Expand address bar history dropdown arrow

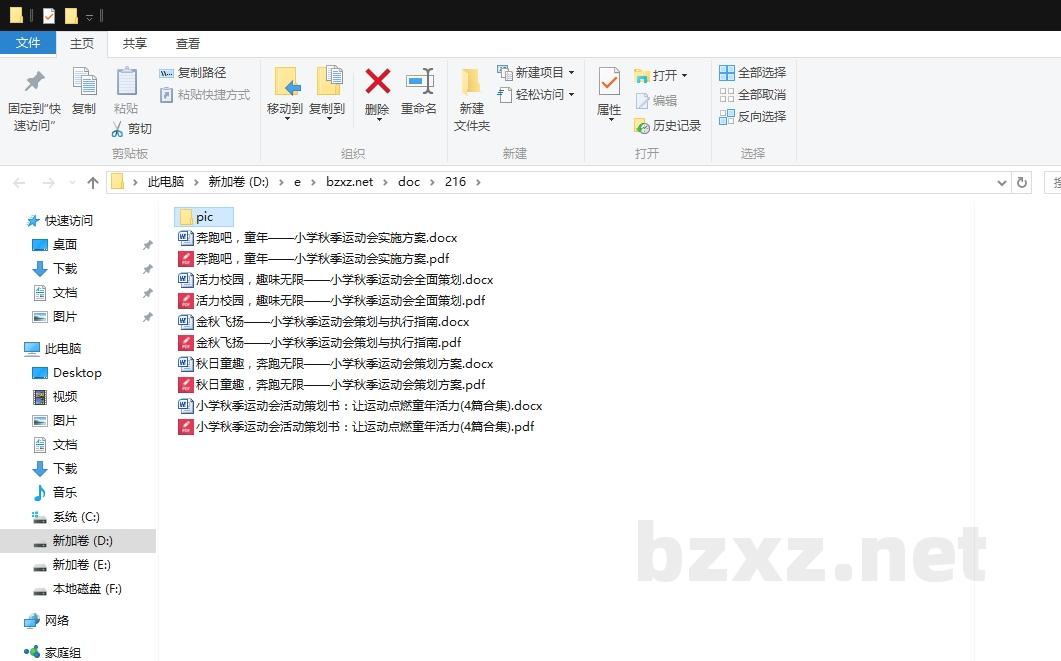pyautogui.click(x=1002, y=182)
